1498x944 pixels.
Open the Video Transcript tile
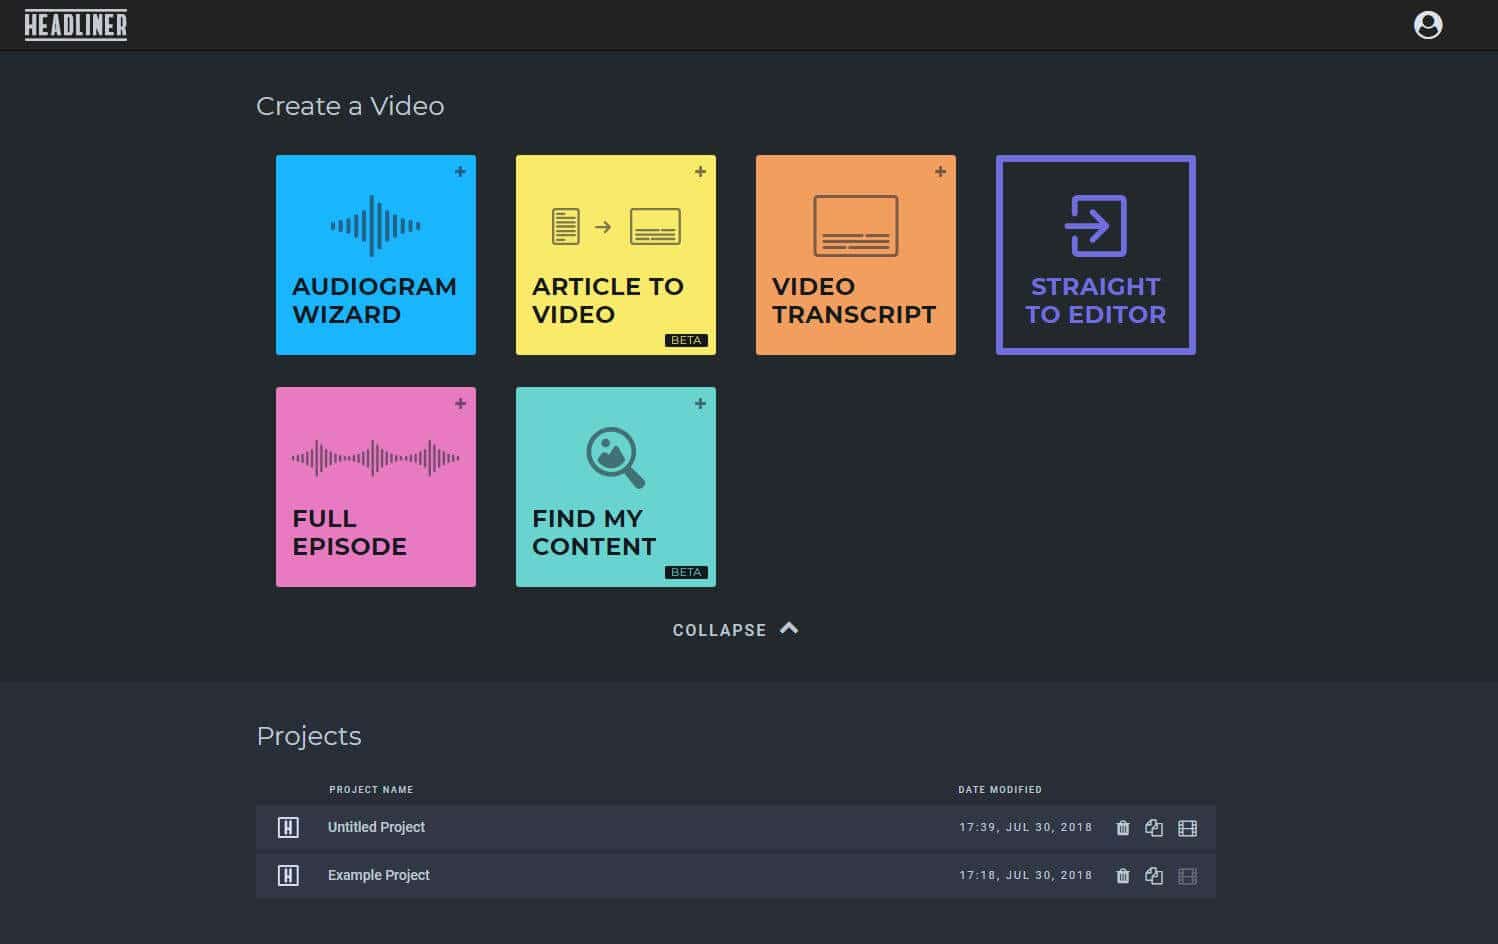click(x=856, y=255)
